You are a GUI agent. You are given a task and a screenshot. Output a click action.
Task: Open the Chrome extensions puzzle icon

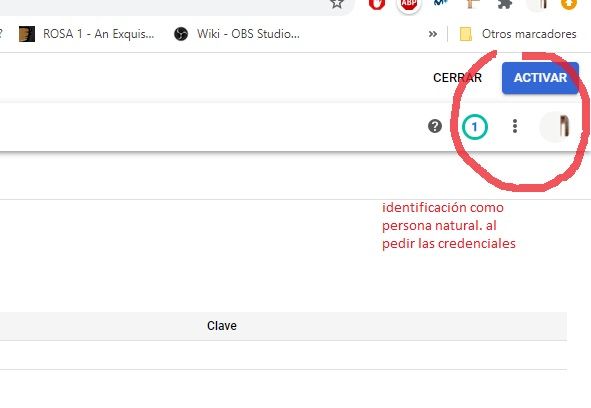tap(505, 4)
